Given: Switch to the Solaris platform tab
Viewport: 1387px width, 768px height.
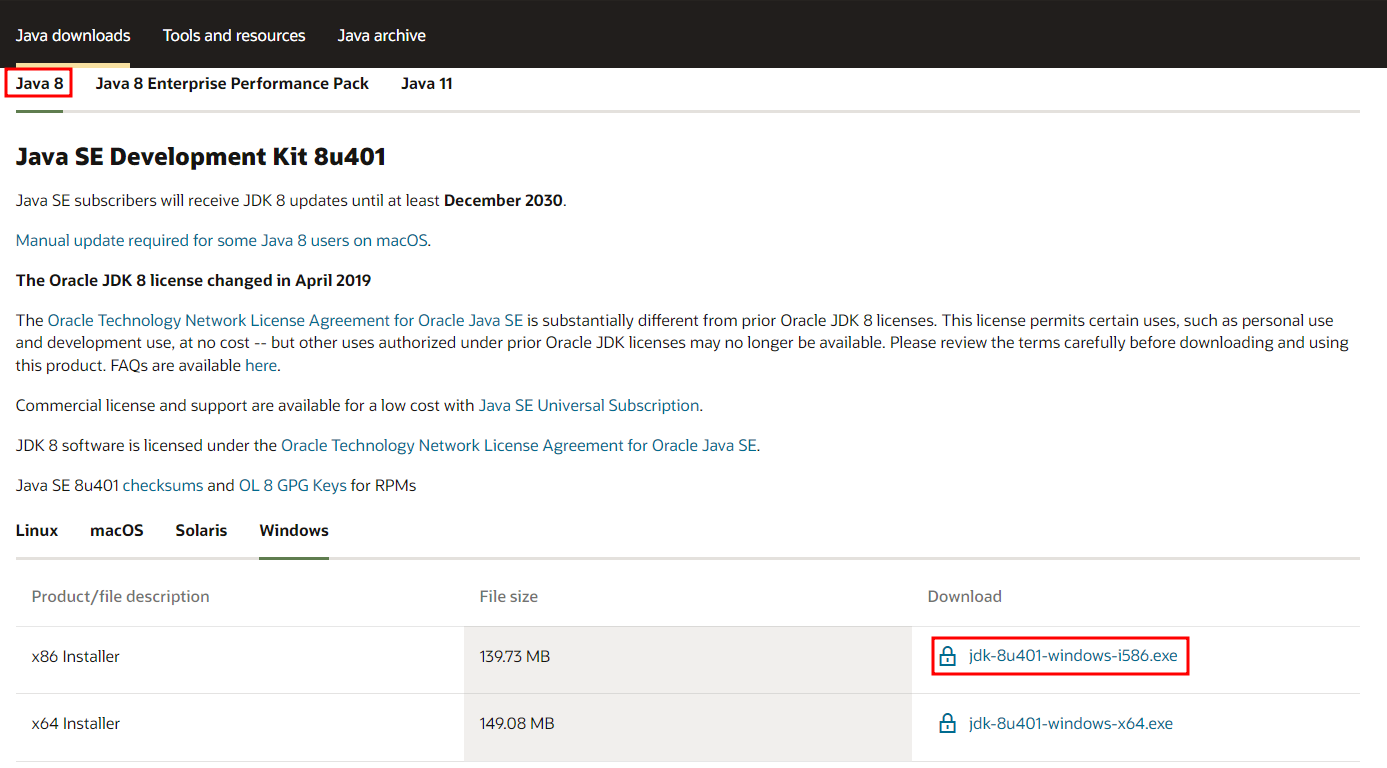Looking at the screenshot, I should coord(201,530).
